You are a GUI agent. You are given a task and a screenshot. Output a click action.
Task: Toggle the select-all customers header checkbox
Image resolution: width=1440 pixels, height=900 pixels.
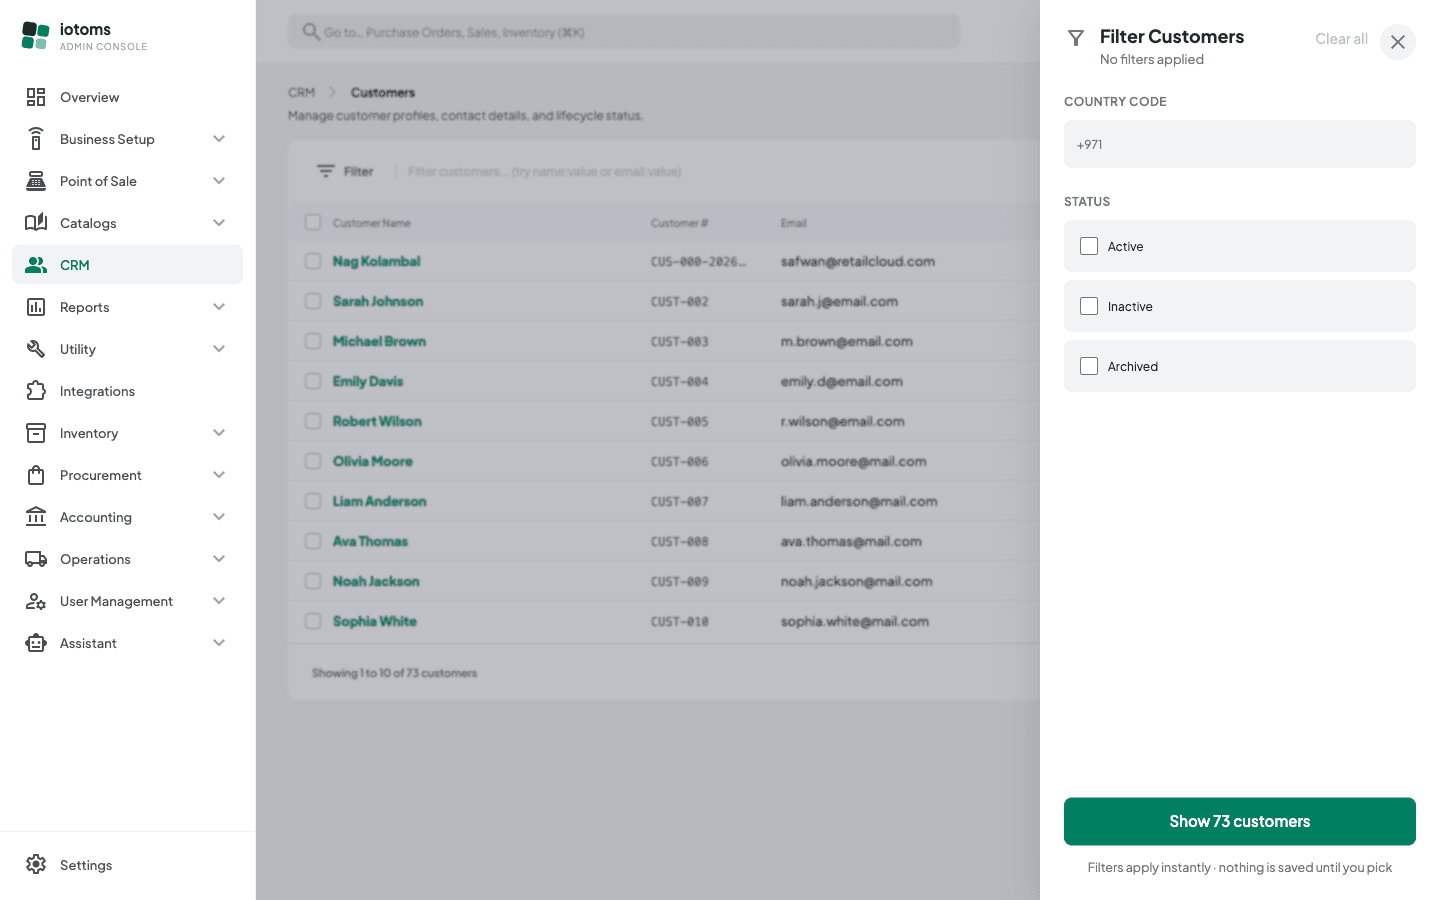pos(313,222)
